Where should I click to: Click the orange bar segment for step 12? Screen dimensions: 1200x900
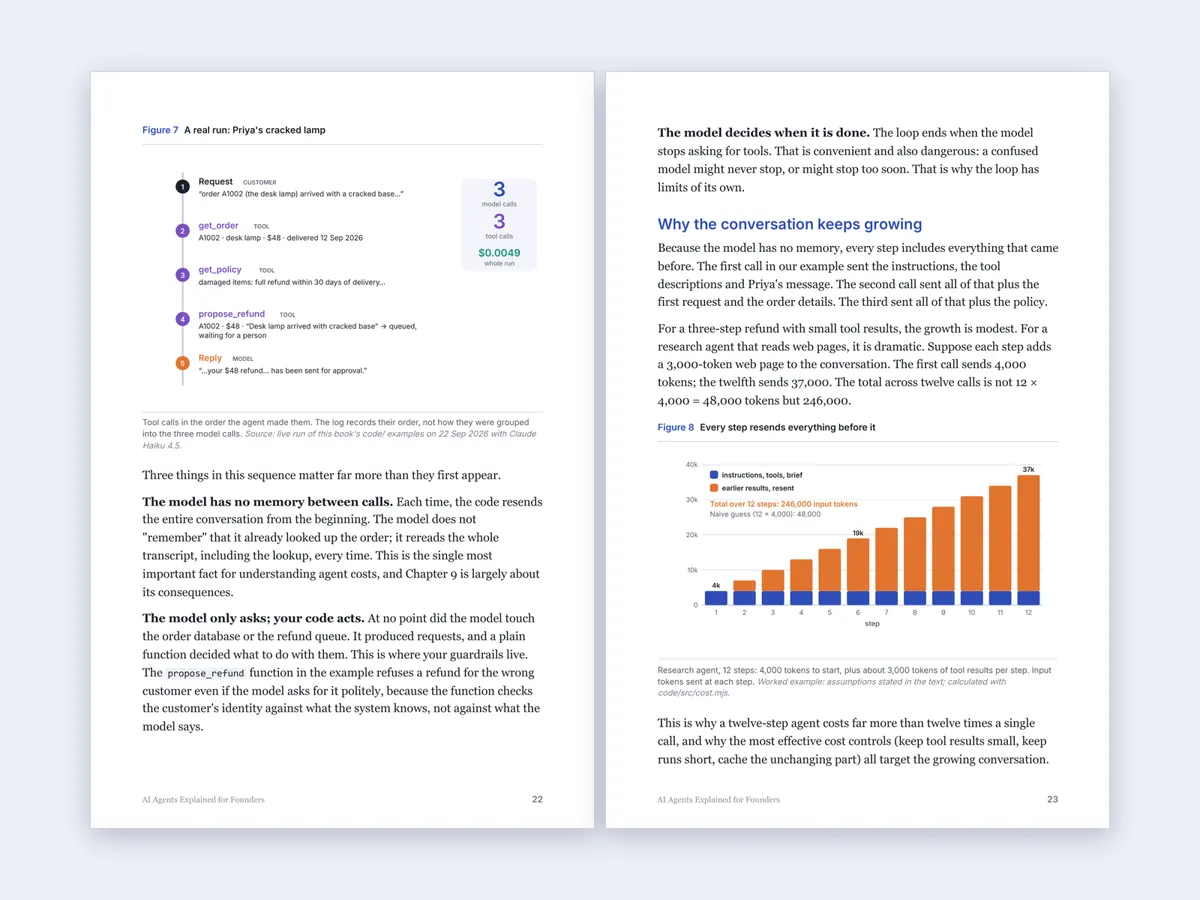(1028, 533)
